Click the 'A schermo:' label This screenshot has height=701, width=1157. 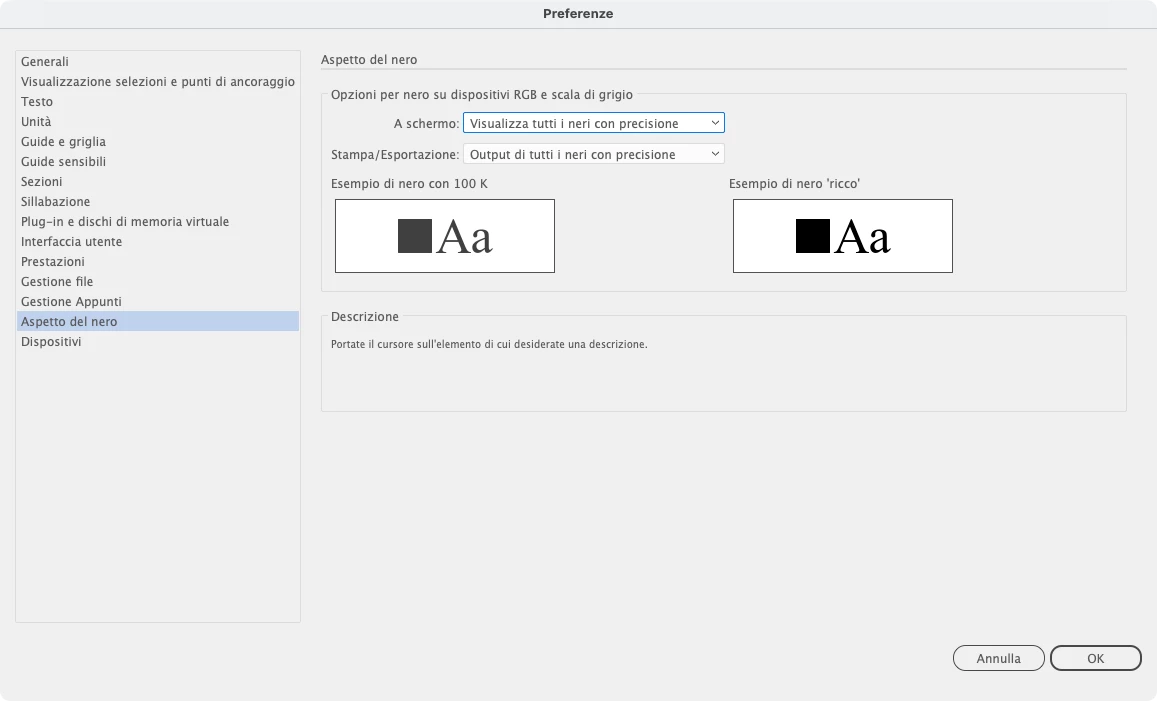[426, 123]
